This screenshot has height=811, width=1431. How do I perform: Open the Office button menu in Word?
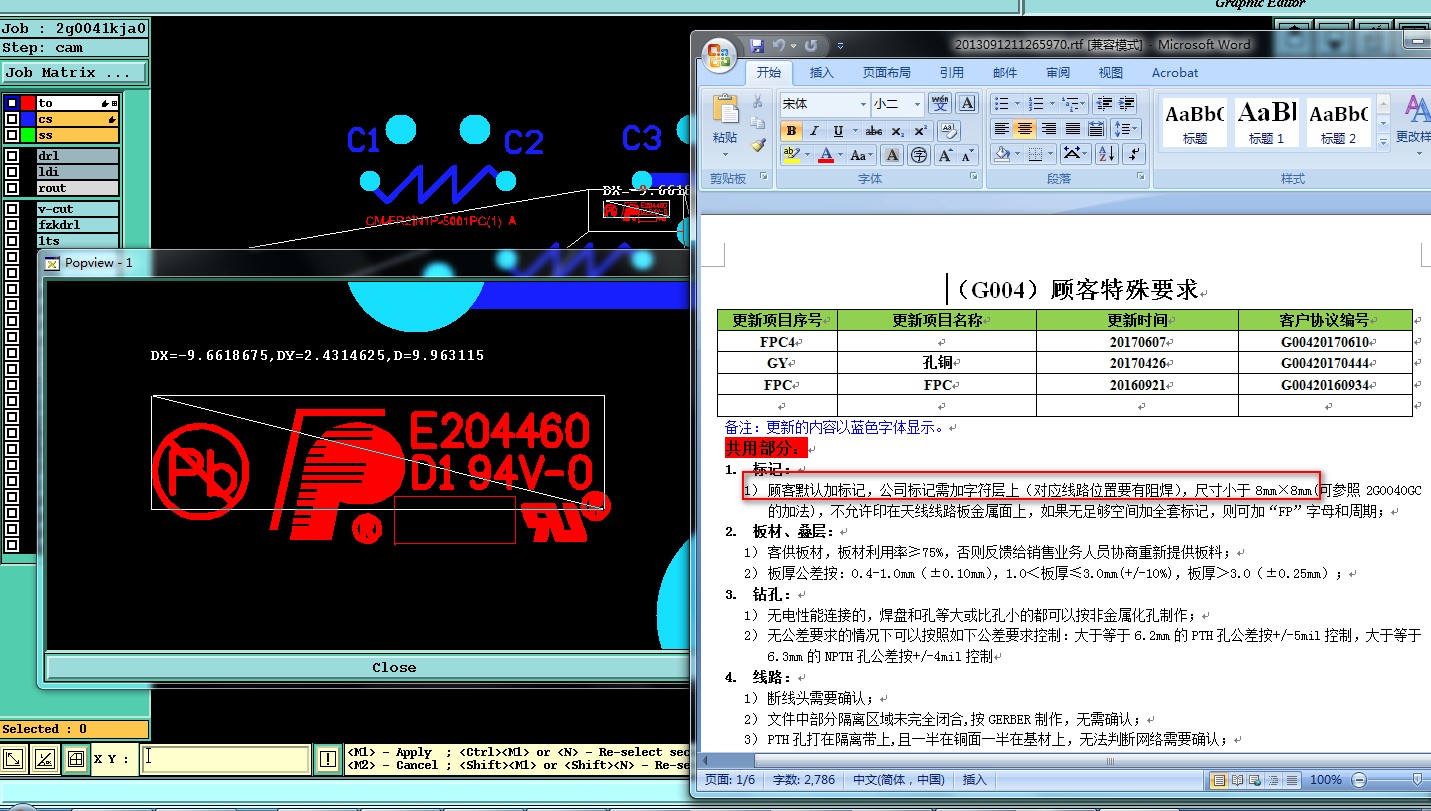720,55
